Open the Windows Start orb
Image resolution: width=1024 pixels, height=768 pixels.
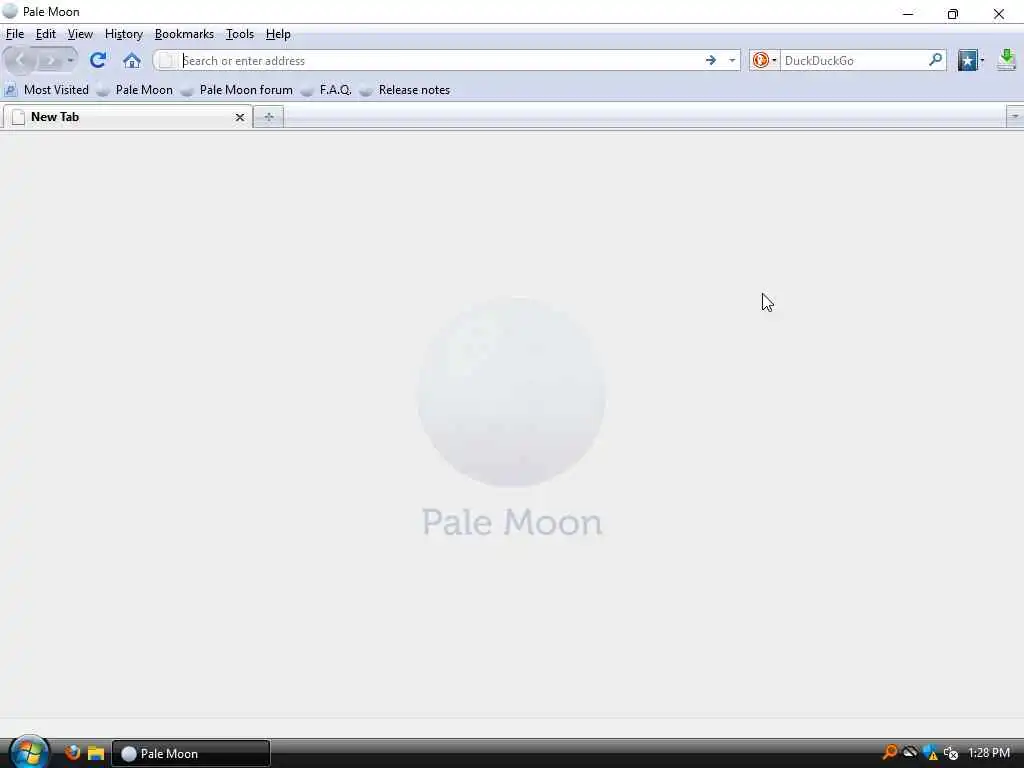click(x=29, y=752)
